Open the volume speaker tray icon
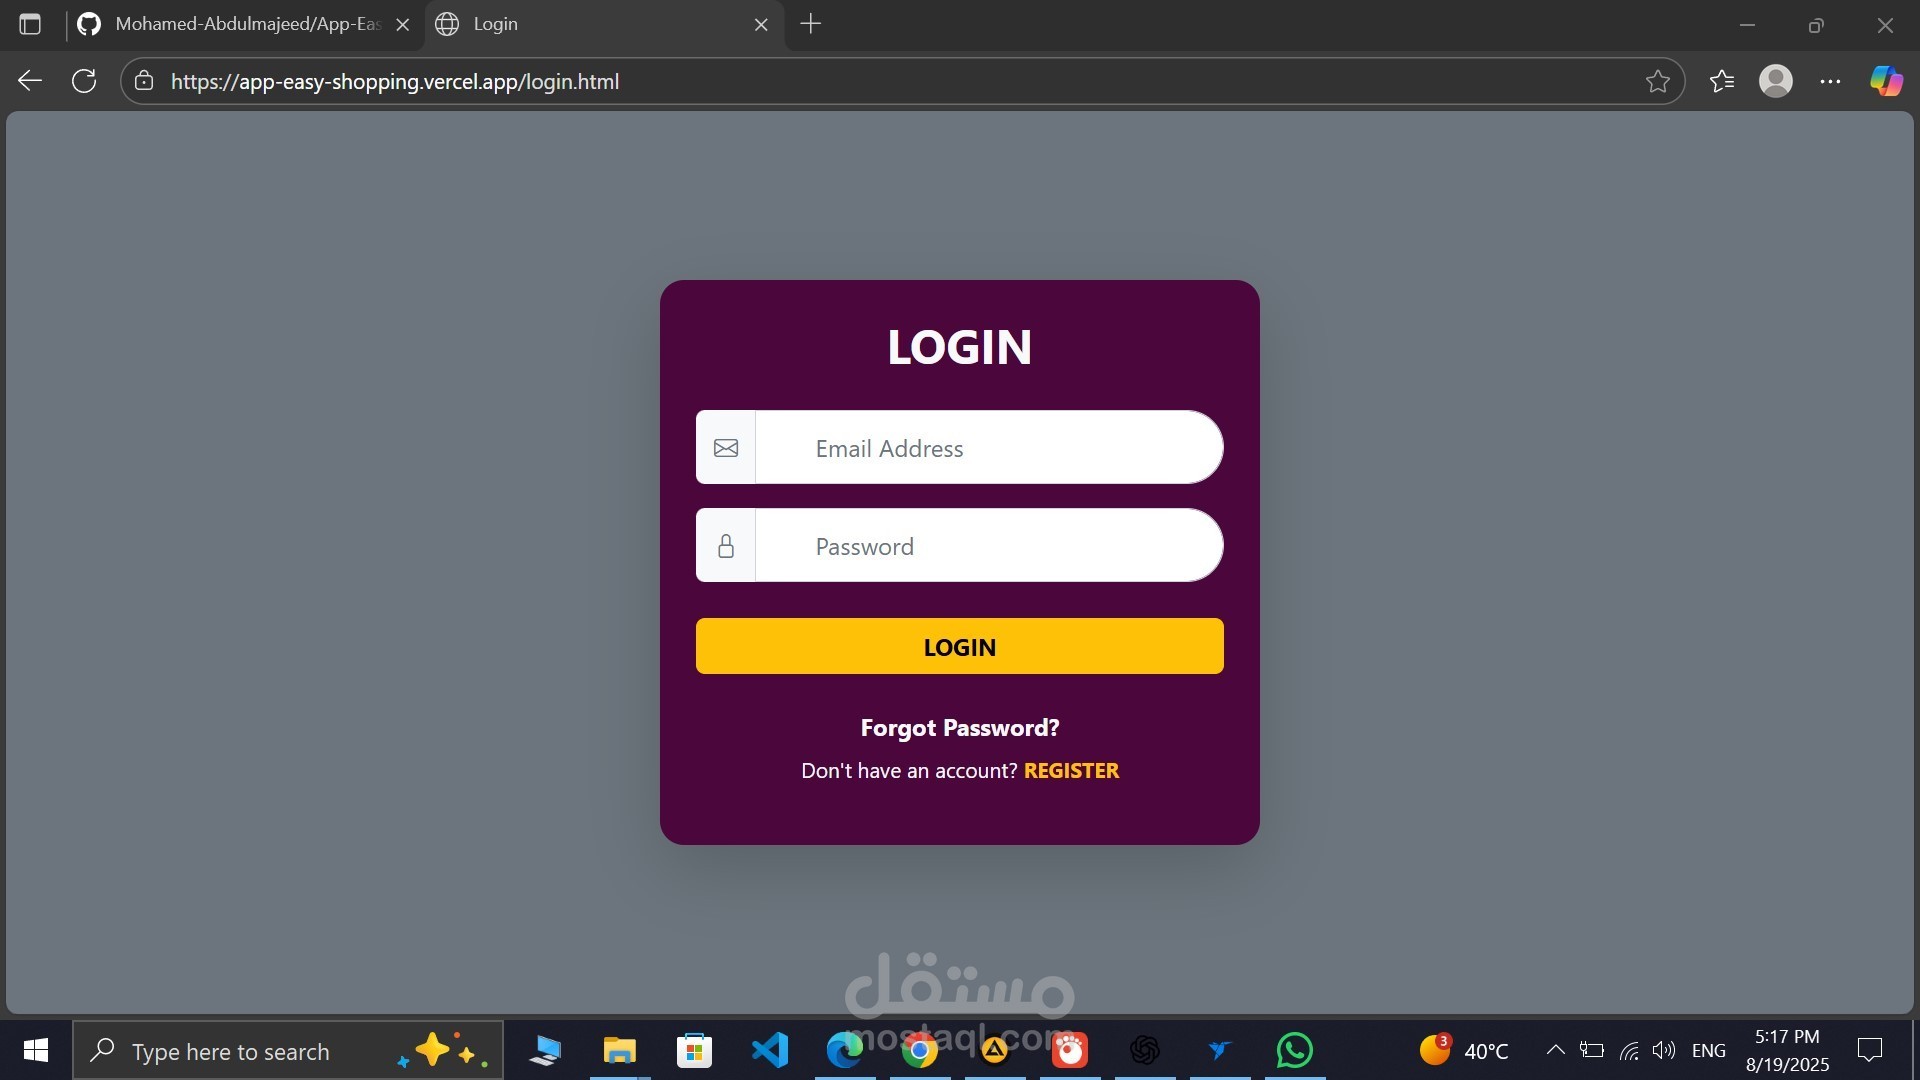This screenshot has width=1920, height=1080. [x=1663, y=1050]
